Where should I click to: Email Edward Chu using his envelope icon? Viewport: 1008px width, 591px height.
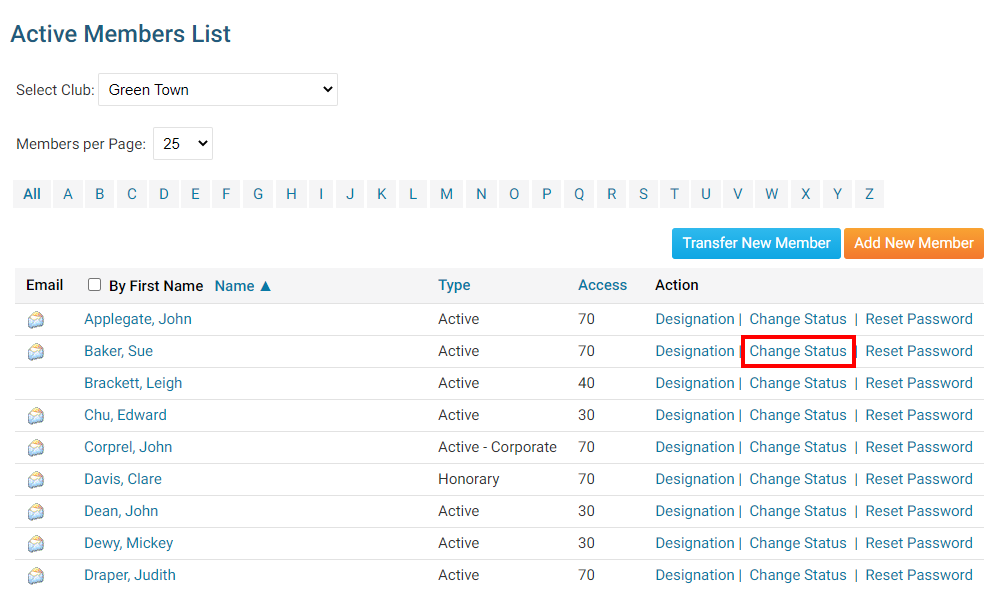click(36, 416)
